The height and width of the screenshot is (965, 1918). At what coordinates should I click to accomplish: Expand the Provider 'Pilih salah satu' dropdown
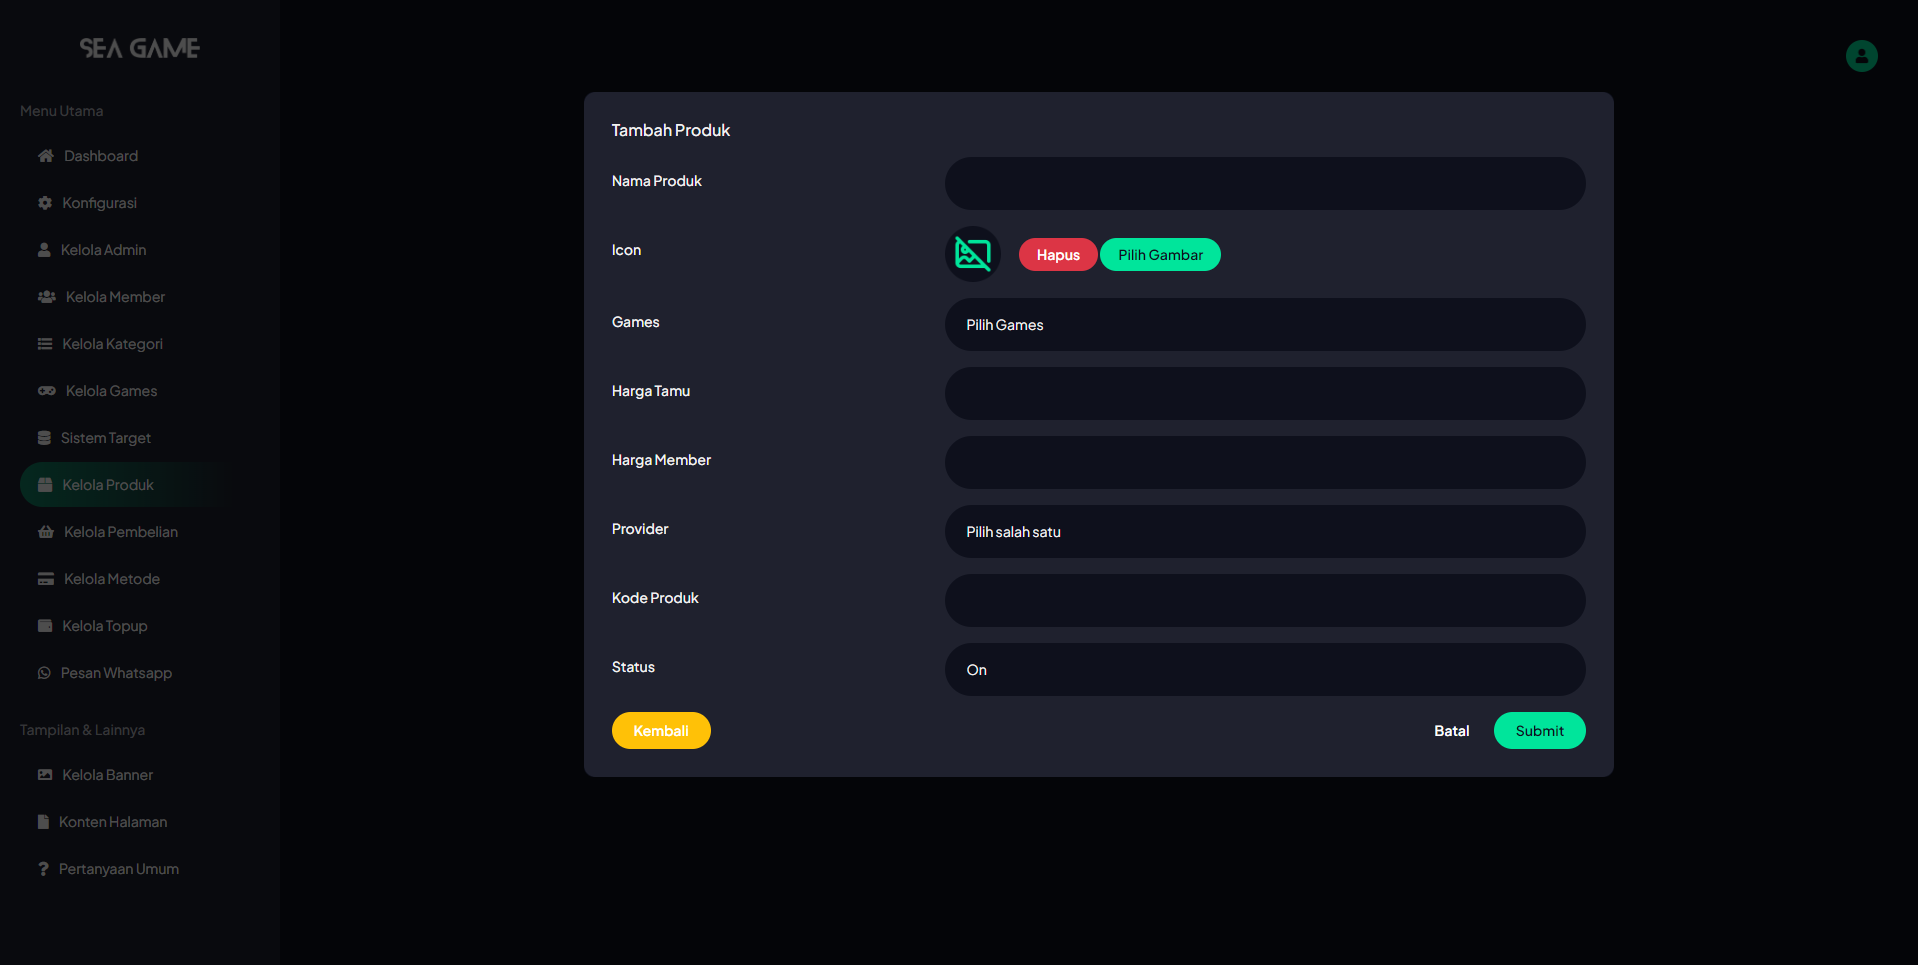coord(1265,532)
